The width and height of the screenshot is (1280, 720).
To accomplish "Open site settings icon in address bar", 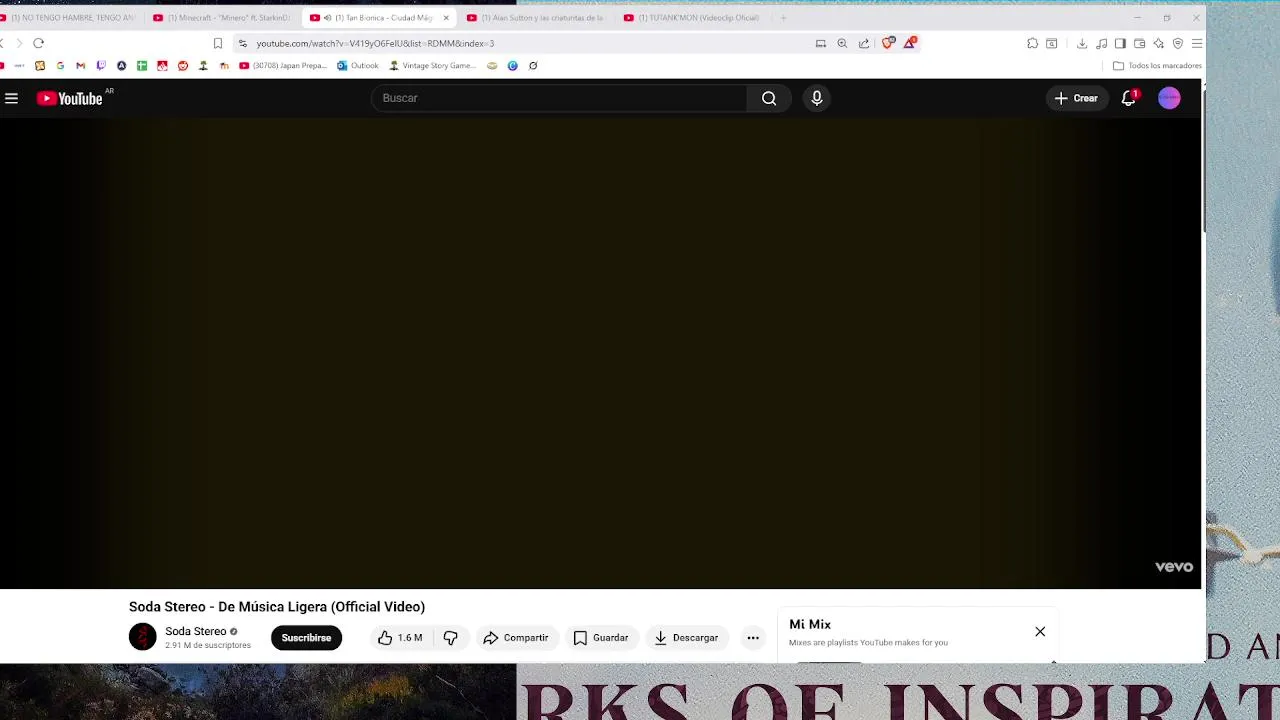I will click(x=242, y=43).
